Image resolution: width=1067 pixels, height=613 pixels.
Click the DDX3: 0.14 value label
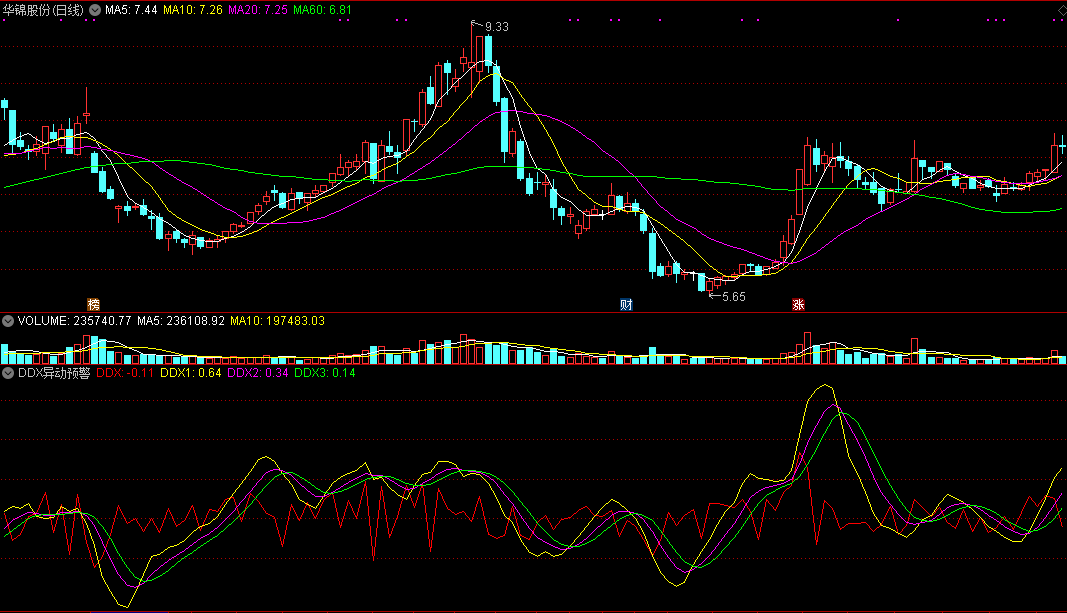point(325,373)
